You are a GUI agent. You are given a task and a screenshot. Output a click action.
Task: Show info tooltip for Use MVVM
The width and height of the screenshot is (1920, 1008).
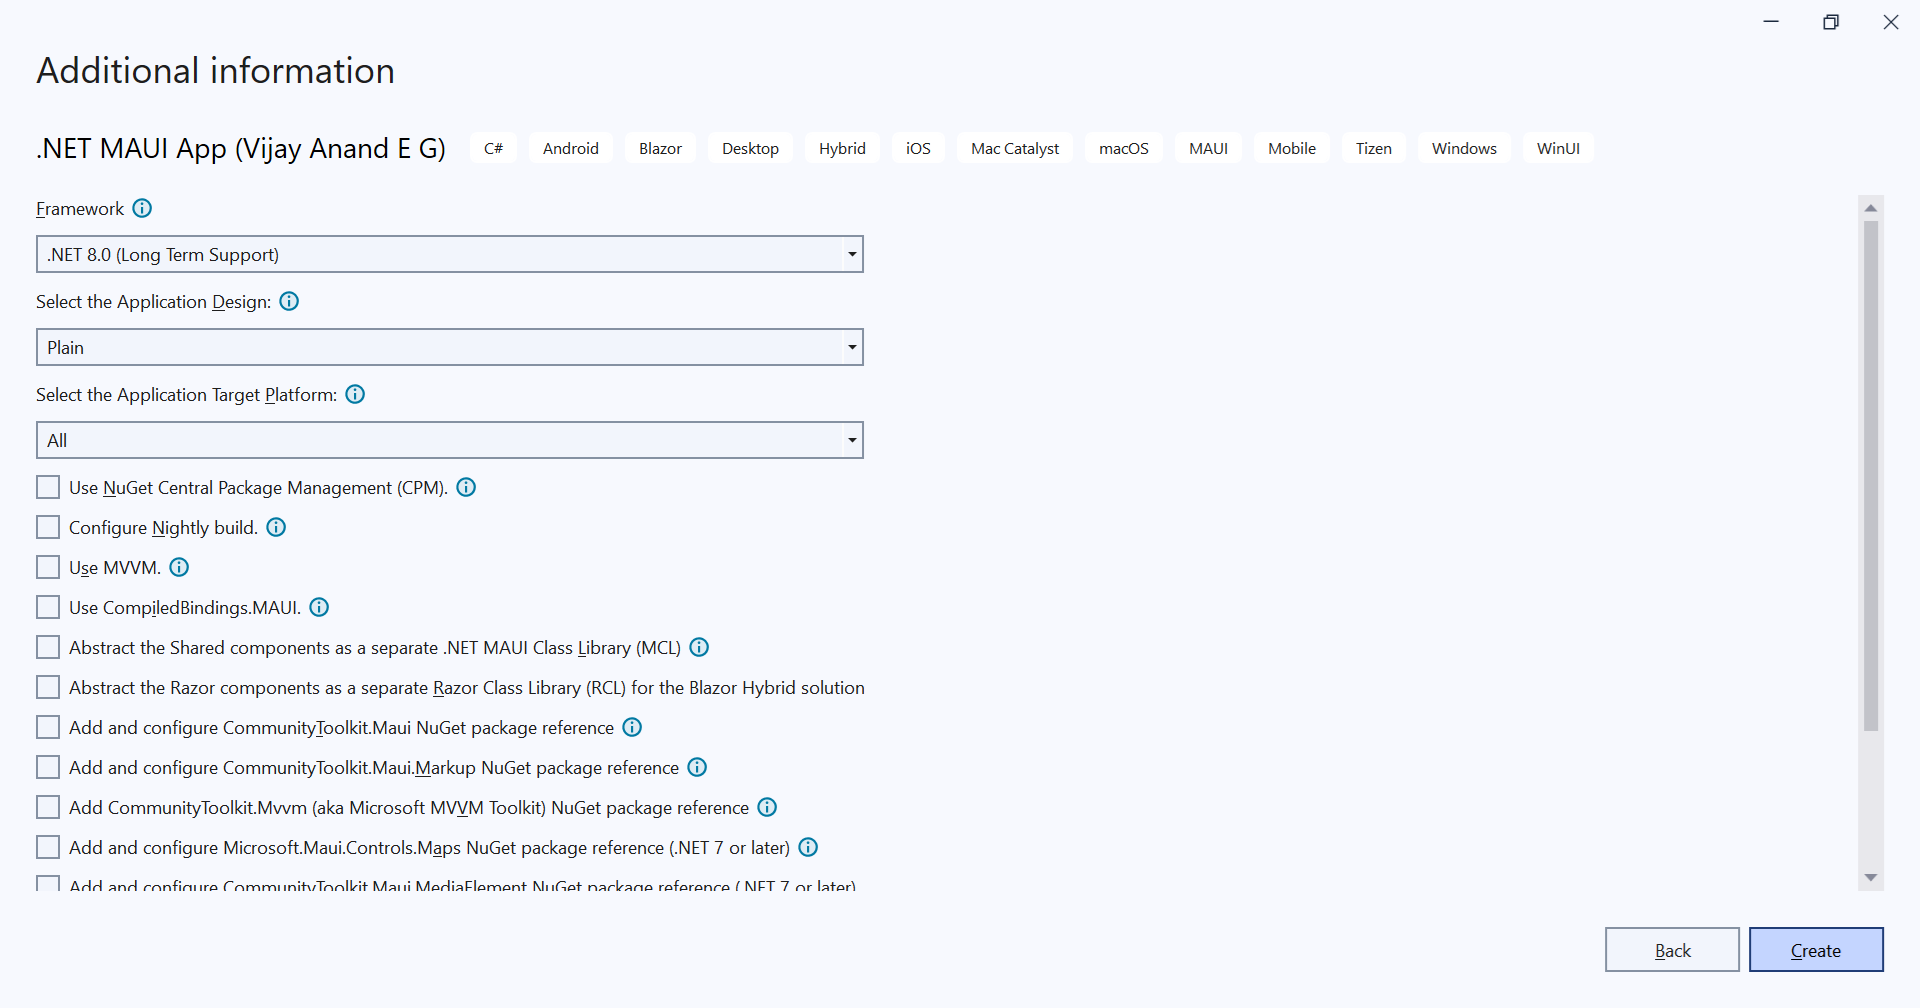click(x=179, y=567)
